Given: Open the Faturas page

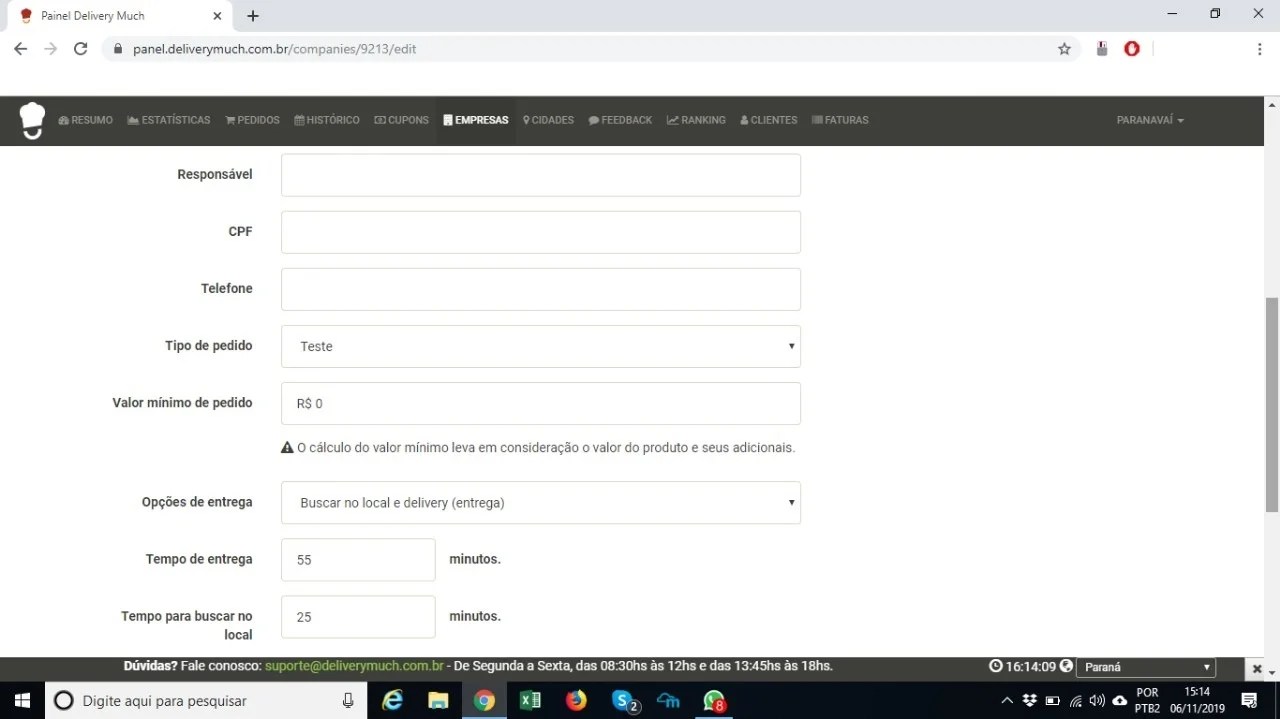Looking at the screenshot, I should (x=840, y=120).
